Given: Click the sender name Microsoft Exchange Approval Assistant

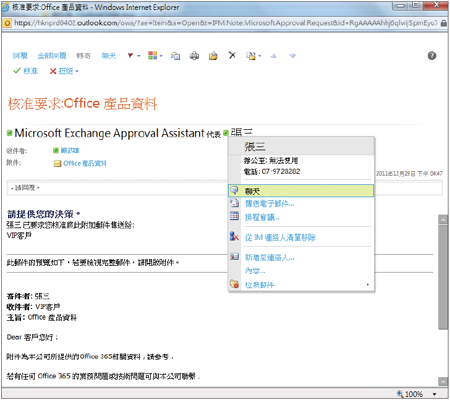Looking at the screenshot, I should click(x=109, y=133).
